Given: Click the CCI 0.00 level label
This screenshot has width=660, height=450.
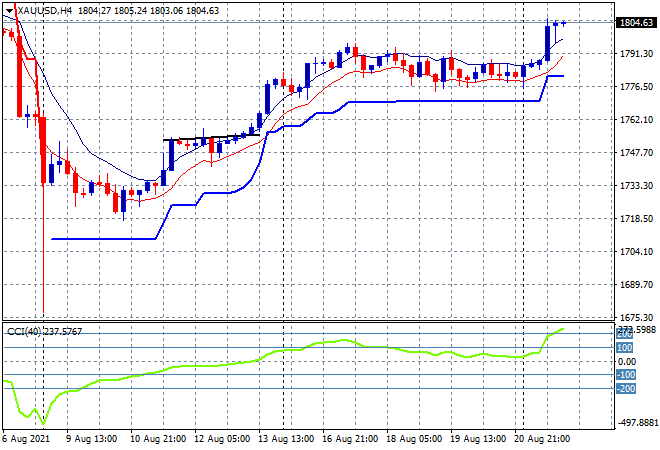Looking at the screenshot, I should [x=627, y=362].
